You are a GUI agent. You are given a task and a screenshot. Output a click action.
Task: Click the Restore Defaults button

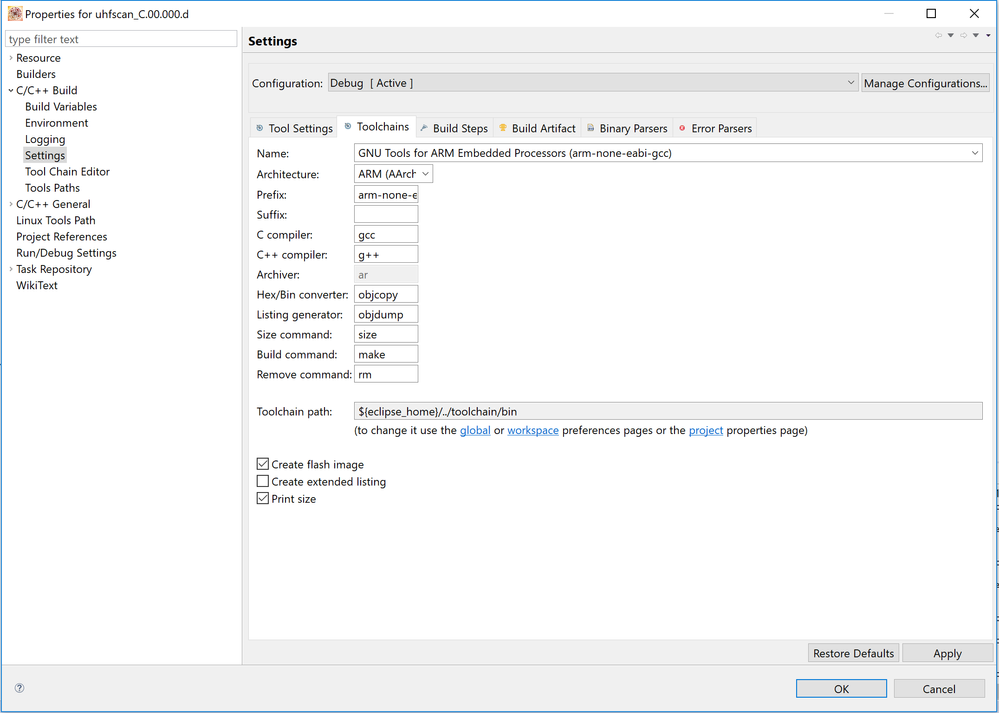(x=853, y=653)
